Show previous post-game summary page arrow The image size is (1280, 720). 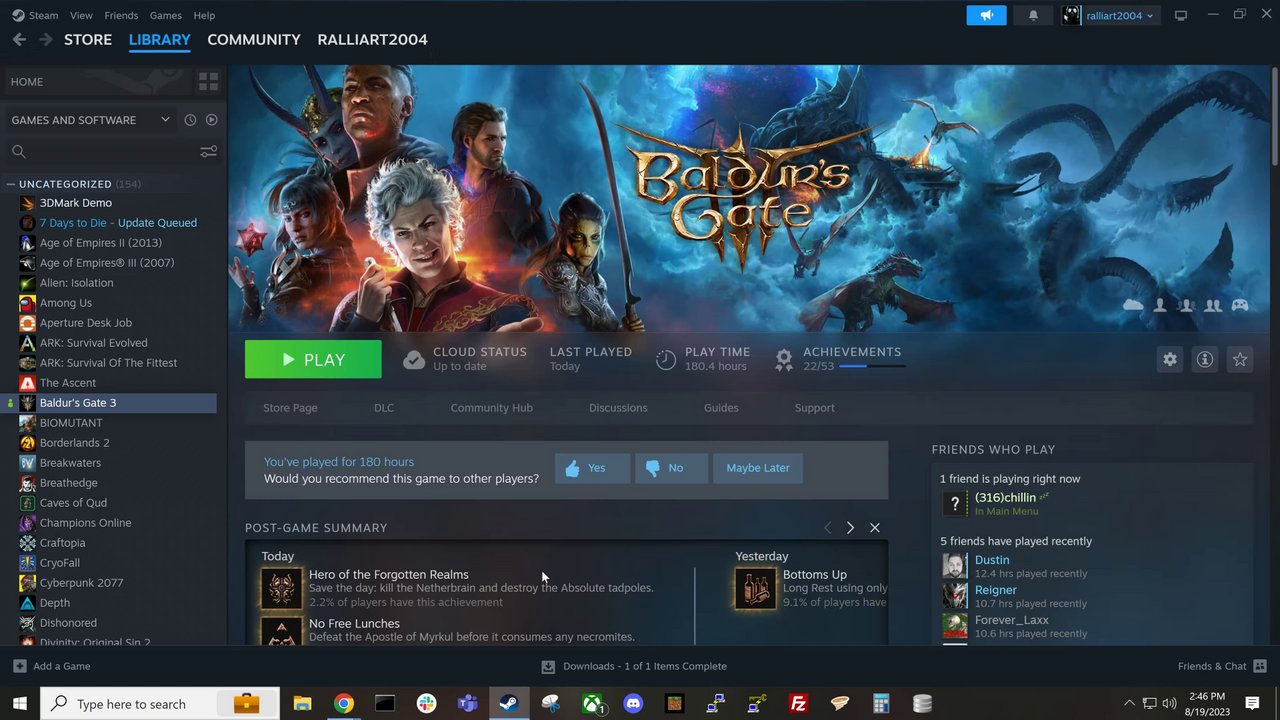coord(827,528)
